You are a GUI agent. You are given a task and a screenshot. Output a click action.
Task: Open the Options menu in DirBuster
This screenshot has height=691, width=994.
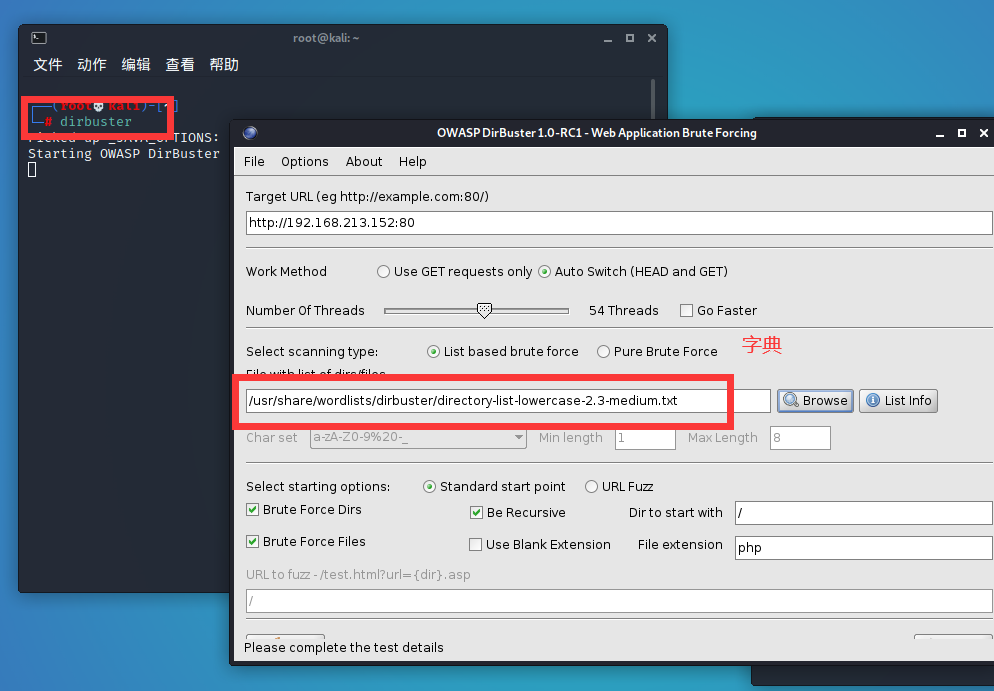click(305, 162)
